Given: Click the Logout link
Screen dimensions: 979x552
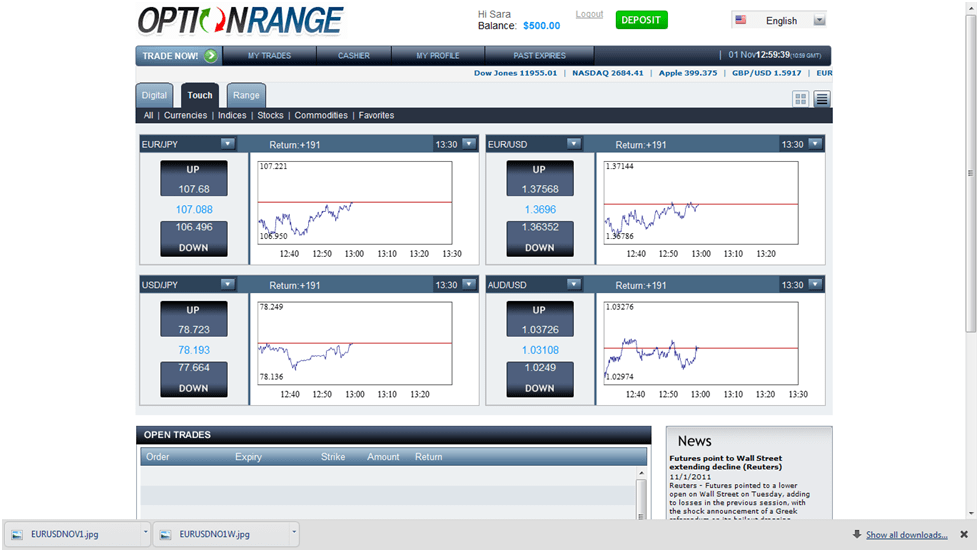Looking at the screenshot, I should click(x=589, y=14).
